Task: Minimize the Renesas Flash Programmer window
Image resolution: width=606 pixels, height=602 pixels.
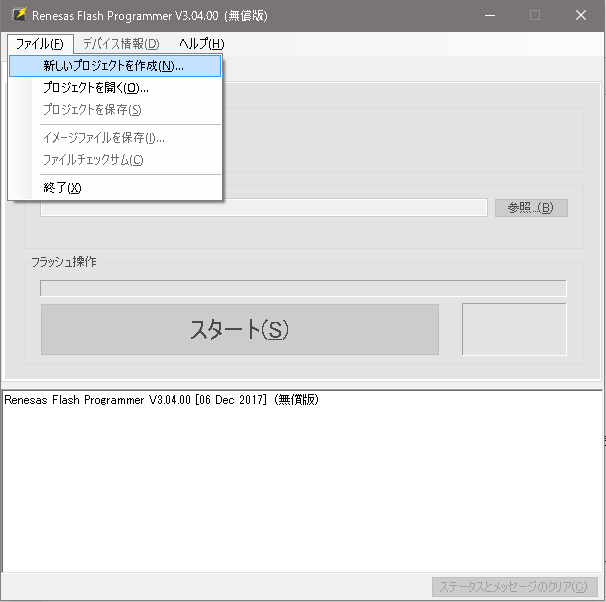Action: pos(490,15)
